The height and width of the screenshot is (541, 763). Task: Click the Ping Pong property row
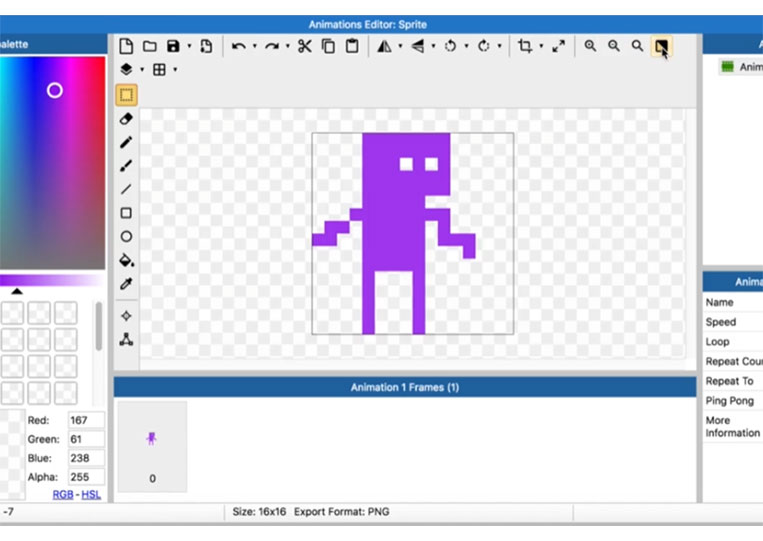(733, 401)
